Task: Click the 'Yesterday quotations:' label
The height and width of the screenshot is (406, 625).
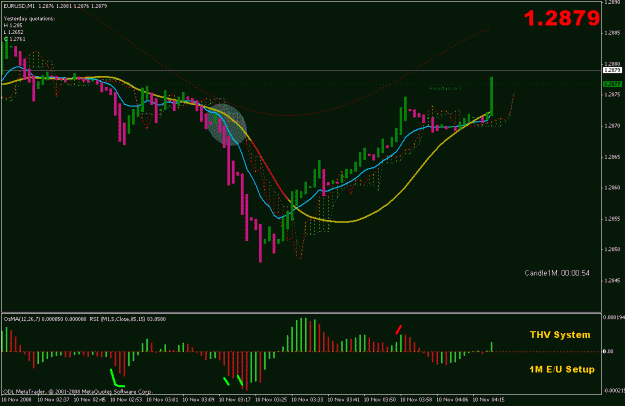Action: click(x=29, y=19)
